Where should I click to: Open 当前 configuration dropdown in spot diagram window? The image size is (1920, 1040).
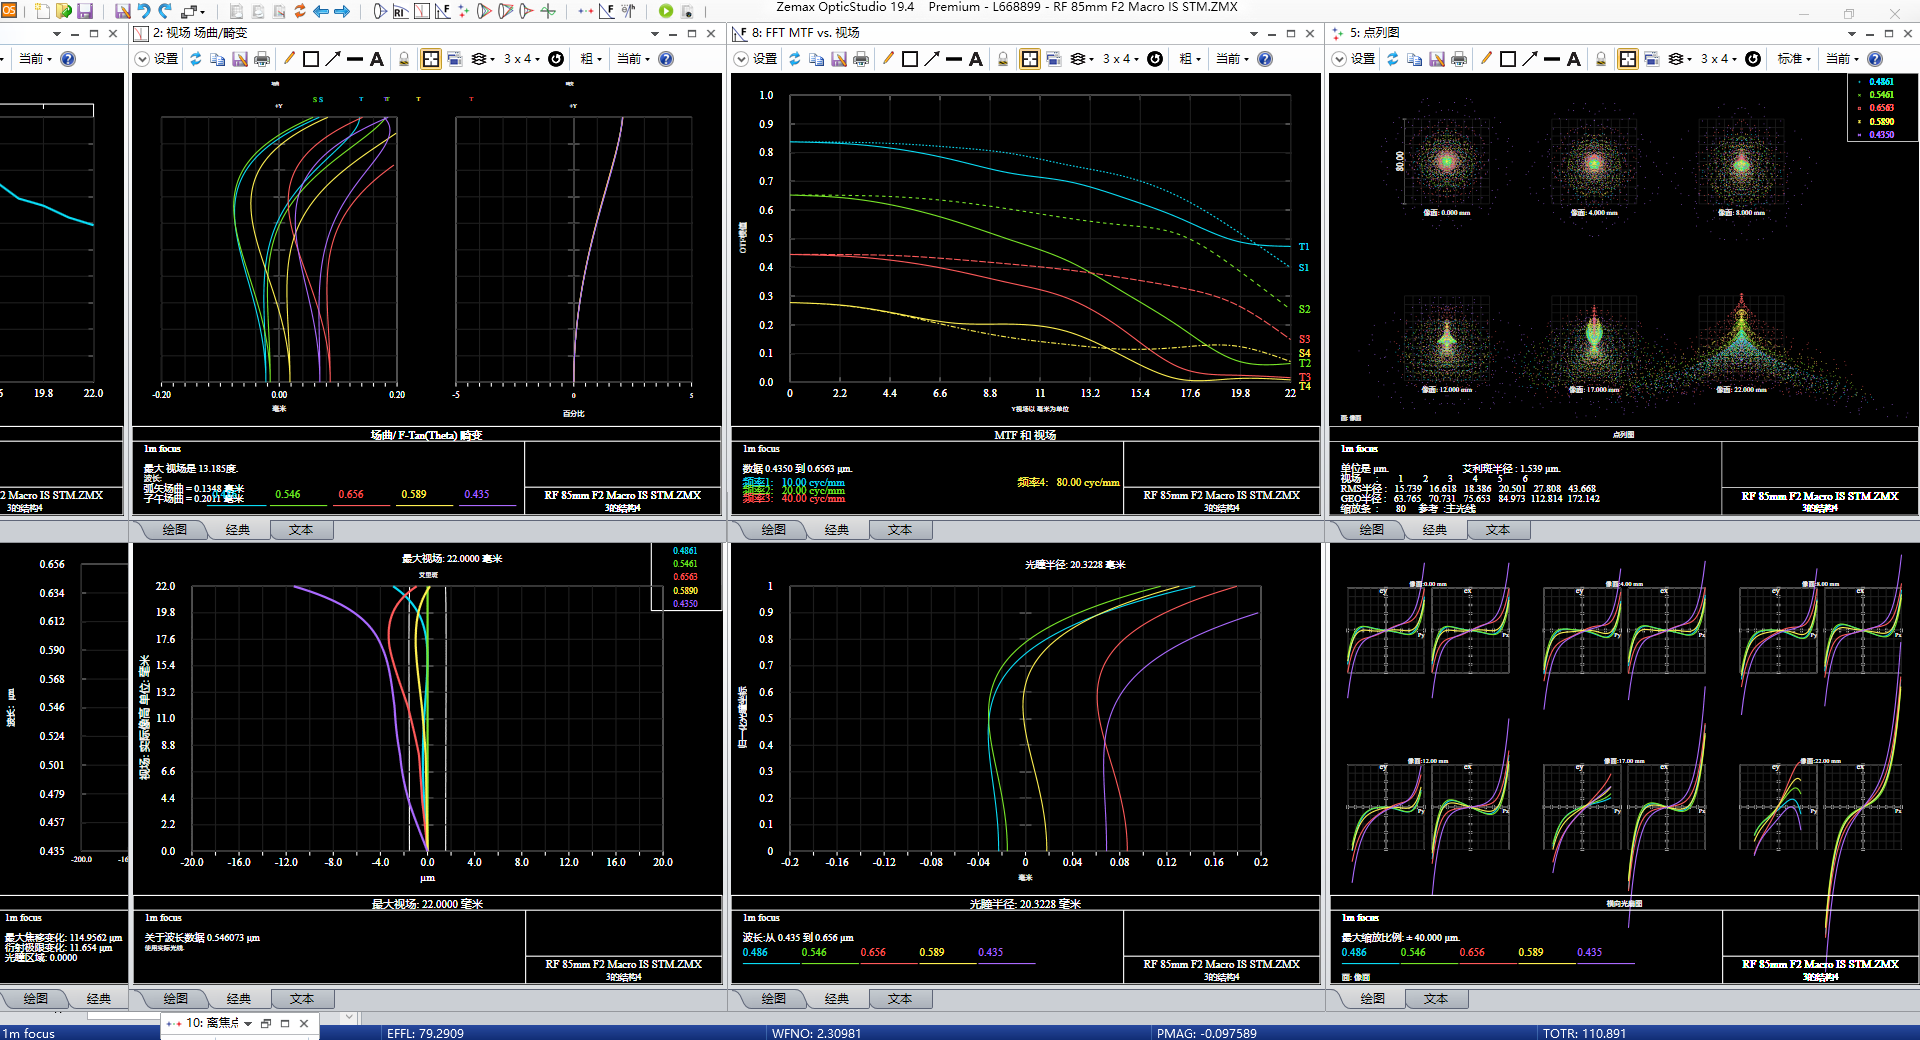coord(1840,59)
